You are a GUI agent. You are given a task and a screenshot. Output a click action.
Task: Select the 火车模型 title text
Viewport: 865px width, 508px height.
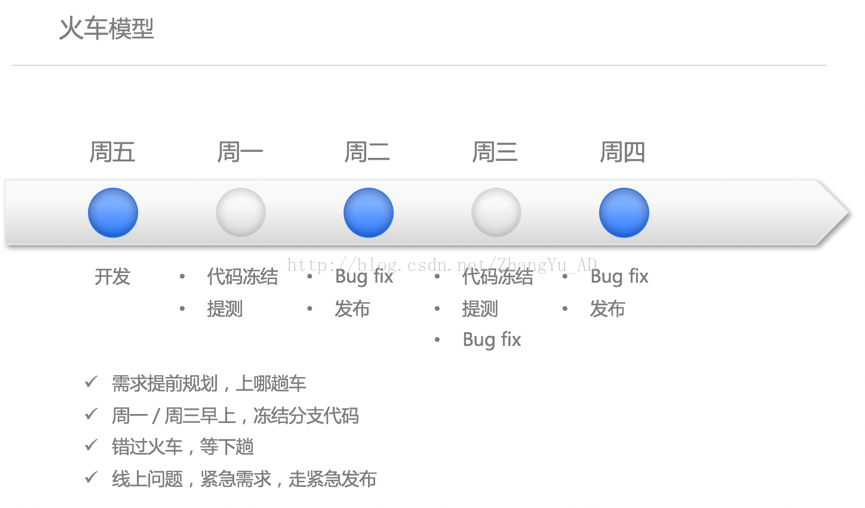coord(106,28)
